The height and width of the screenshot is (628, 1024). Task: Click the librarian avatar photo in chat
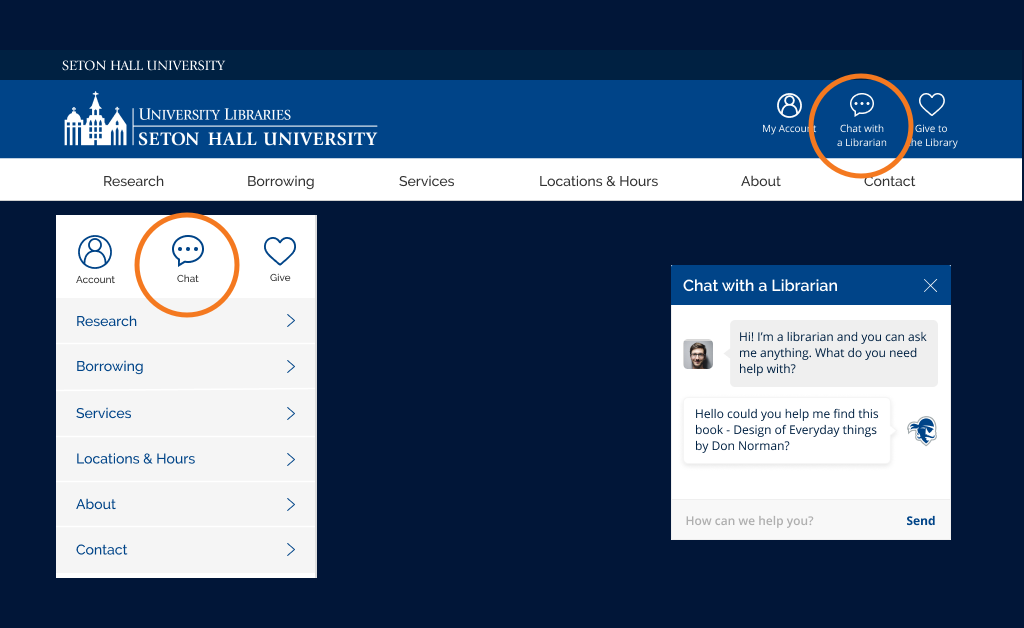[698, 354]
